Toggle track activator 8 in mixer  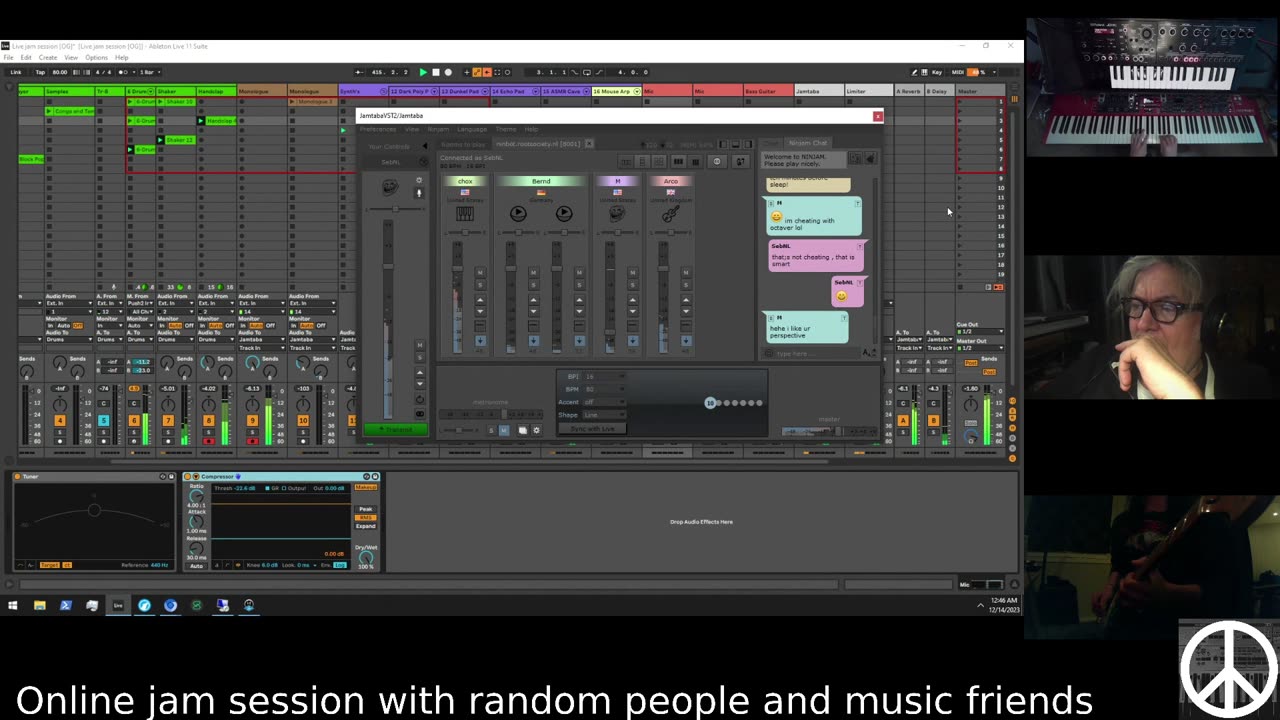coord(208,421)
